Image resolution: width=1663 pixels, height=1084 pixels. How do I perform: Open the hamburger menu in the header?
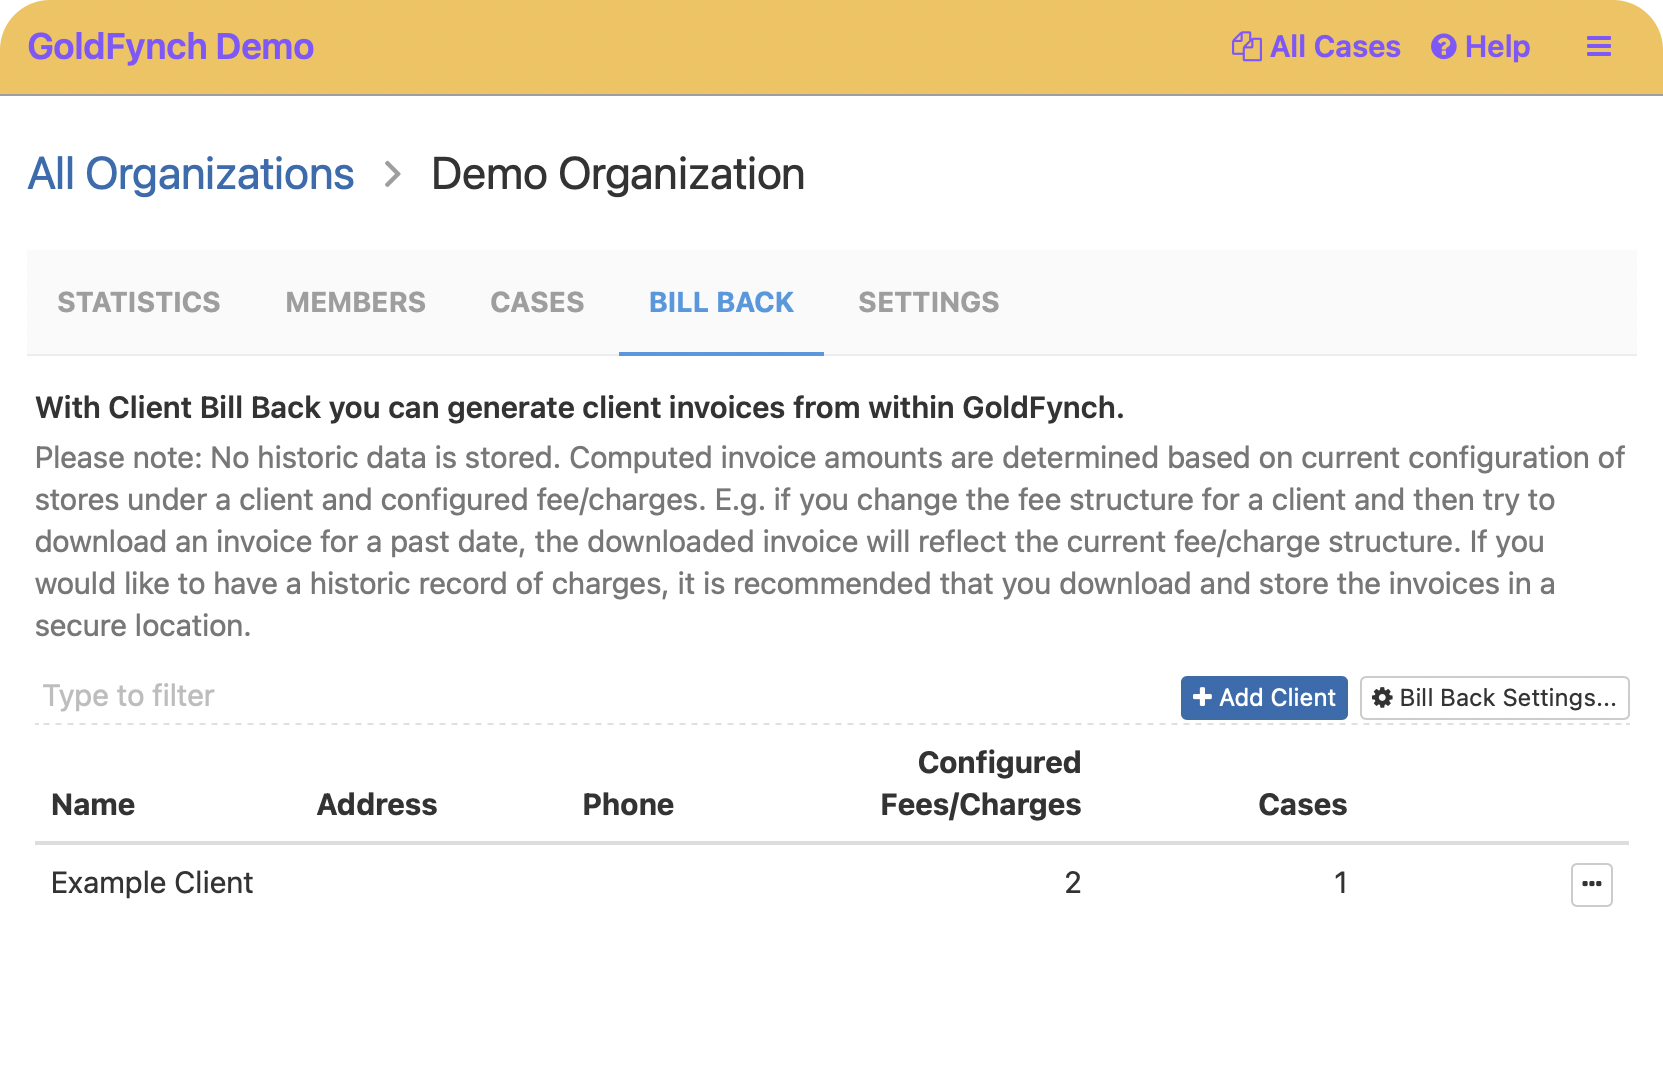[1598, 47]
